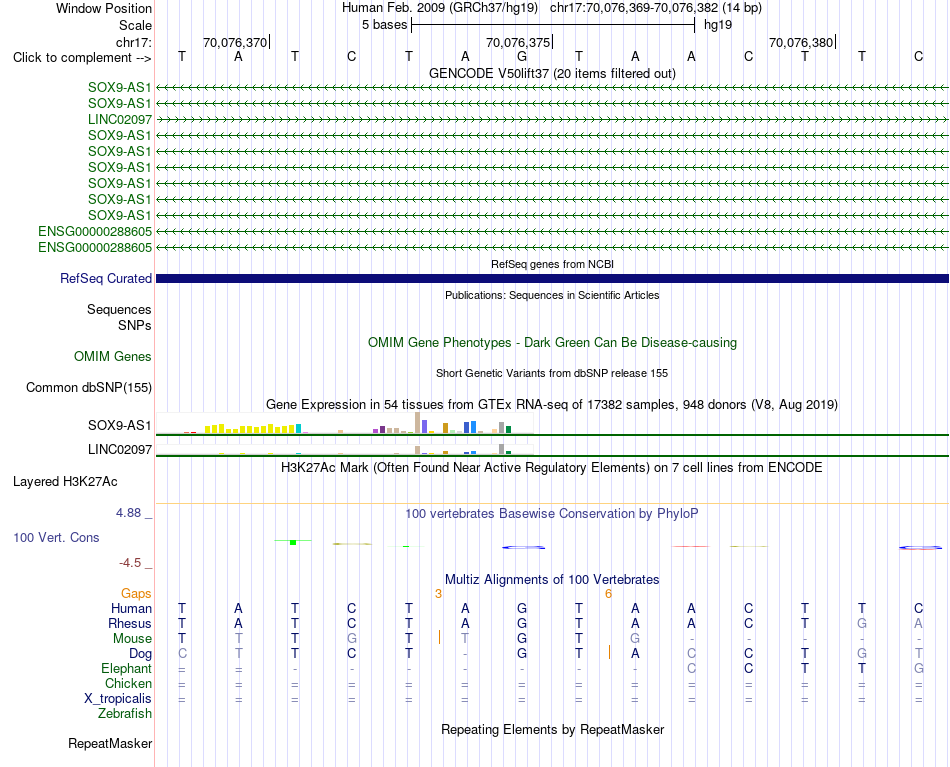Click the Human alignment row label
Screen dimensions: 950x767
point(131,608)
